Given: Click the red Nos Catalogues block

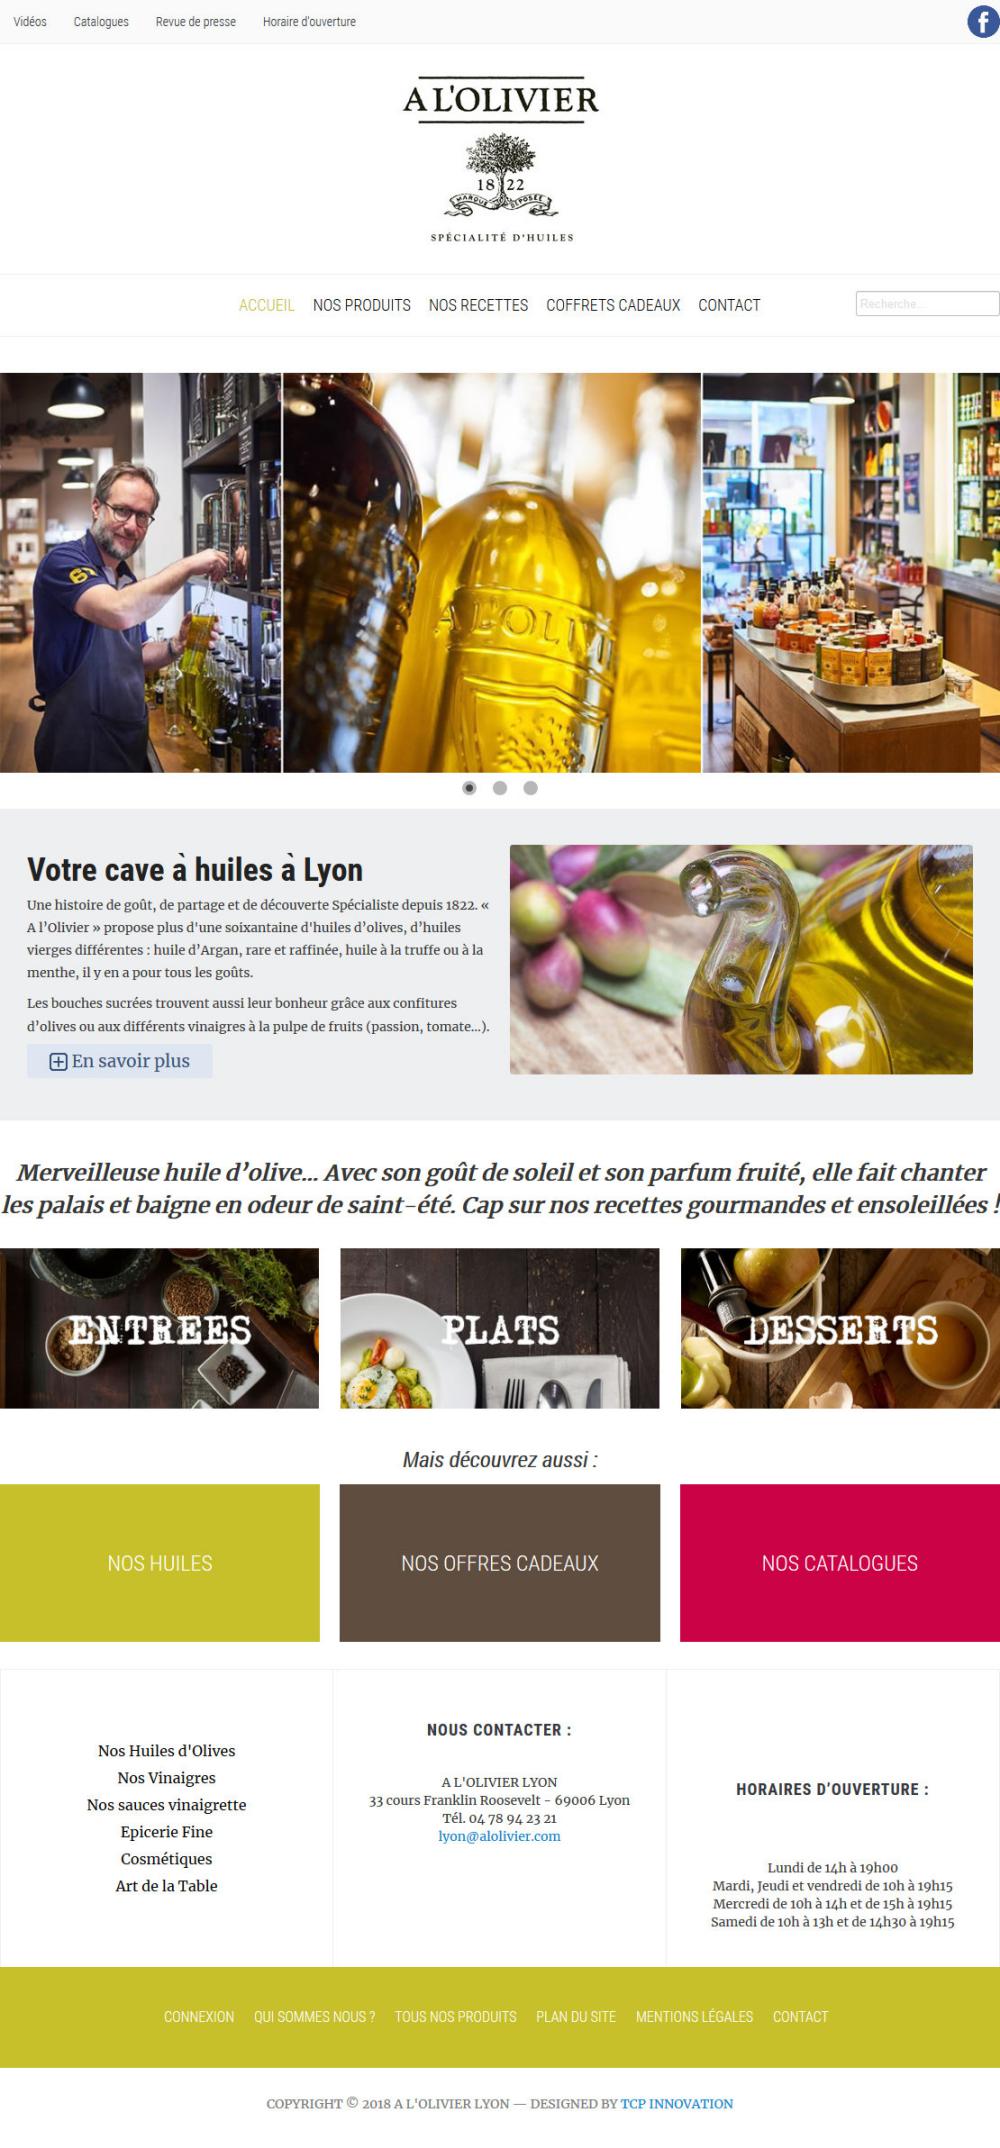Looking at the screenshot, I should point(840,1563).
